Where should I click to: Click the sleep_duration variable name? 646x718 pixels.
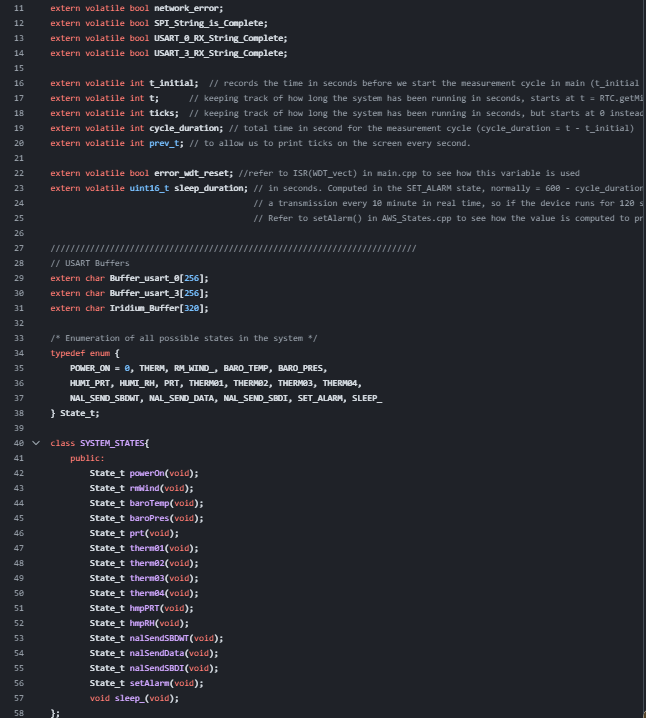point(208,188)
